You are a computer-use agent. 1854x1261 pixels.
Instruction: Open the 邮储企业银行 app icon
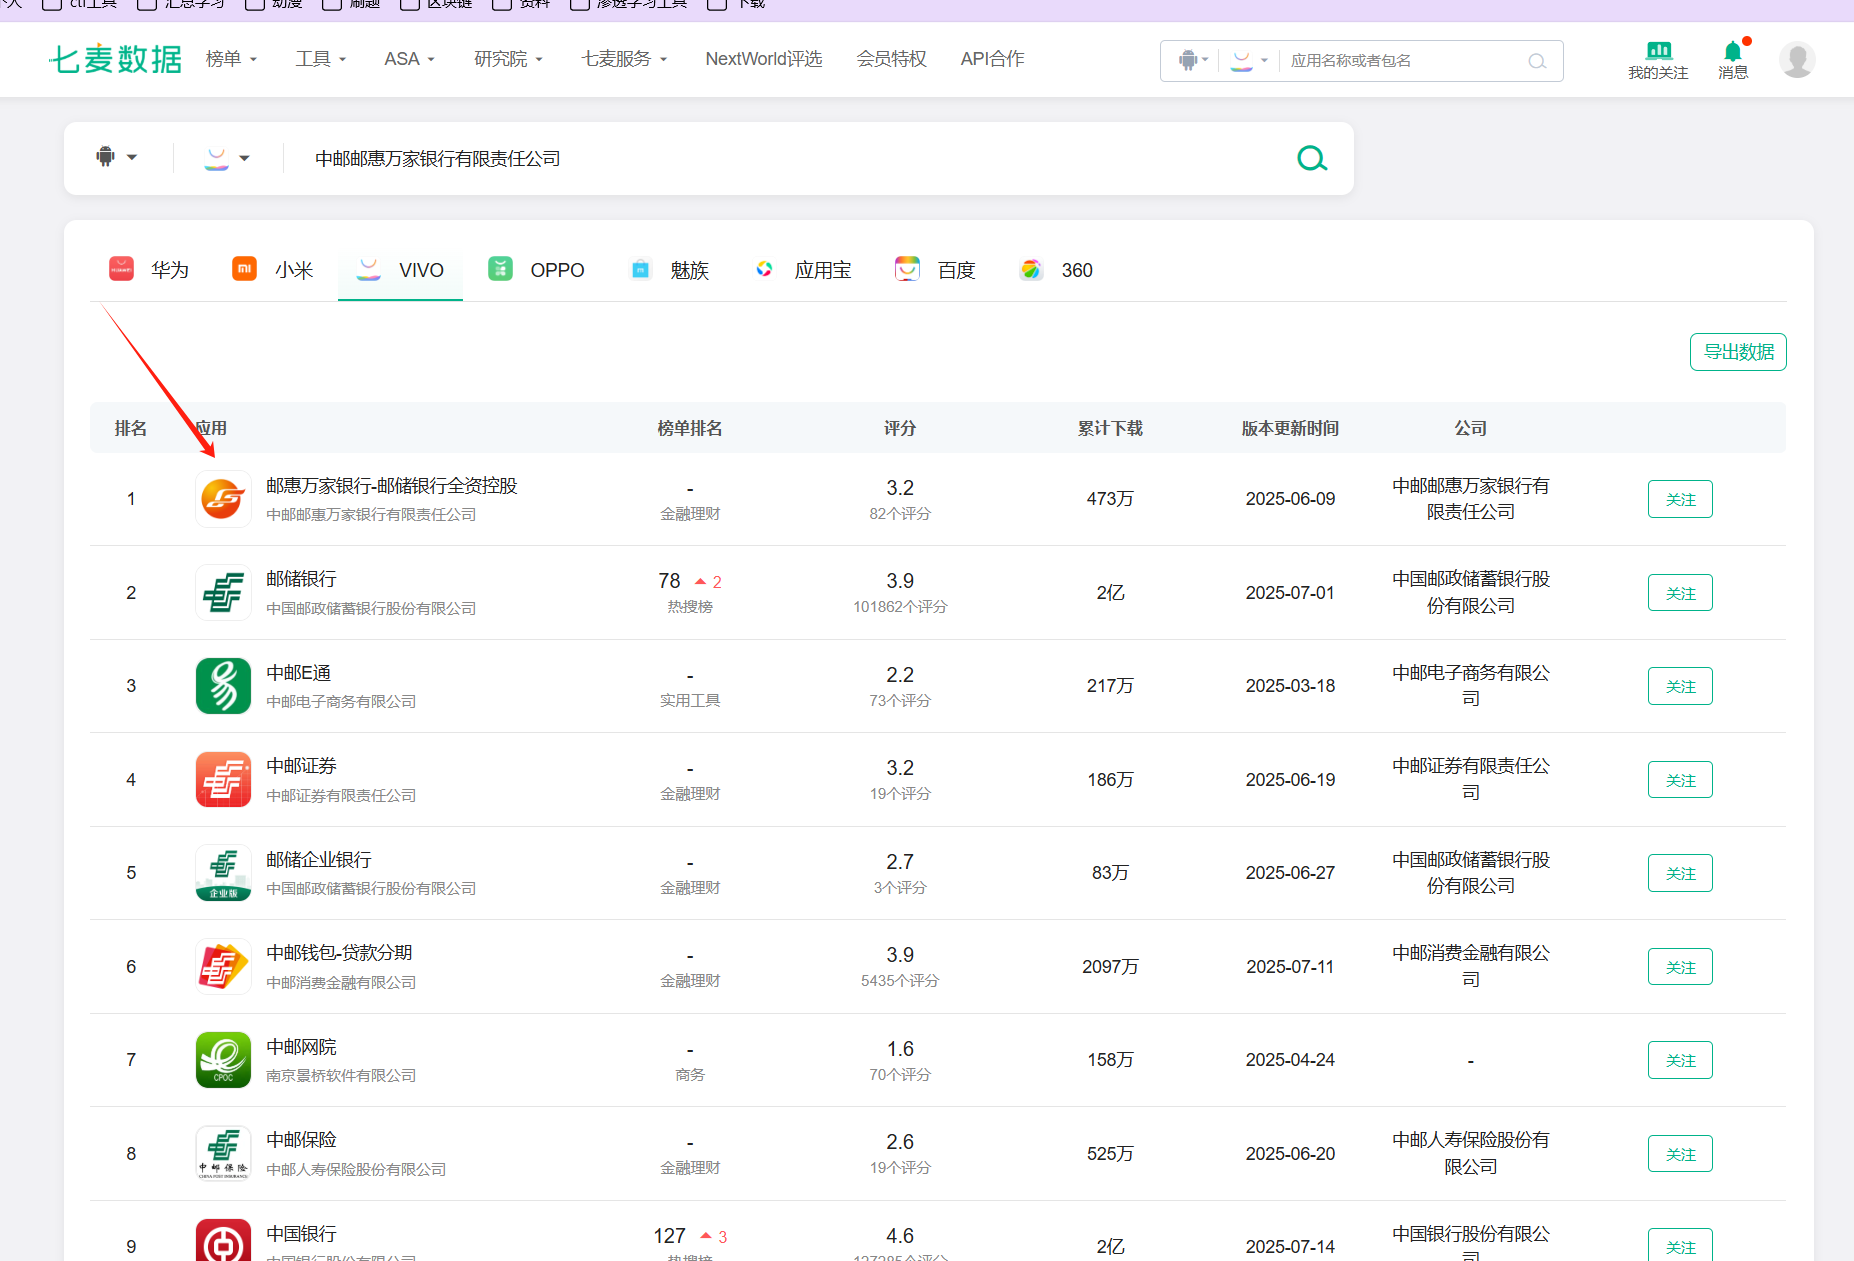[223, 873]
